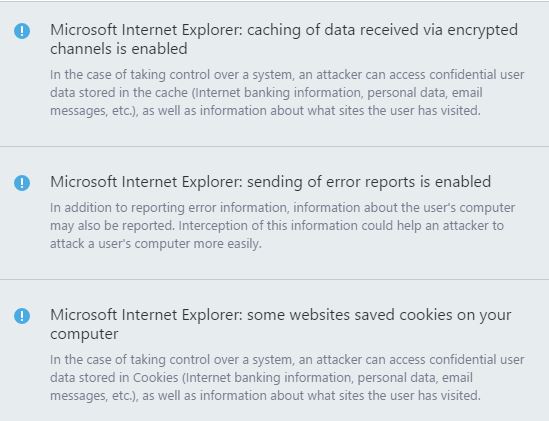Click the 'Microsoft Internet Explorer' text in the caching title
549x421 pixels.
[146, 30]
